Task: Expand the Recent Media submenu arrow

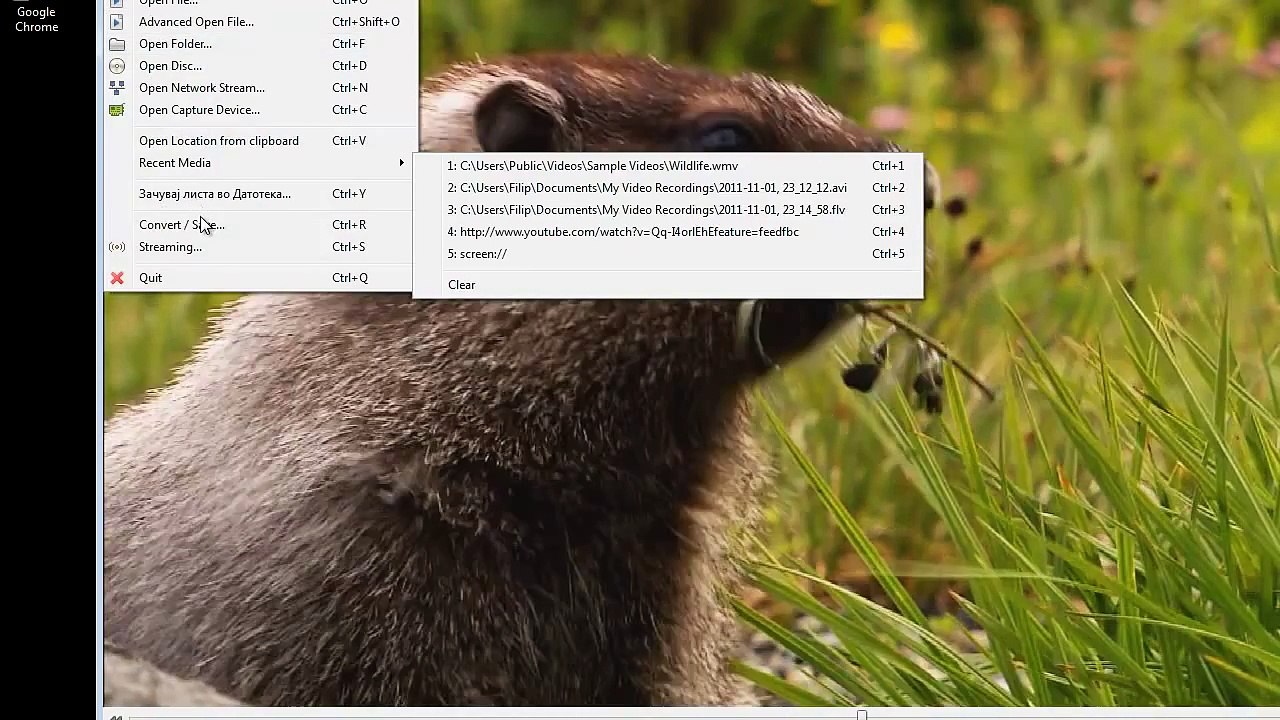Action: 402,163
